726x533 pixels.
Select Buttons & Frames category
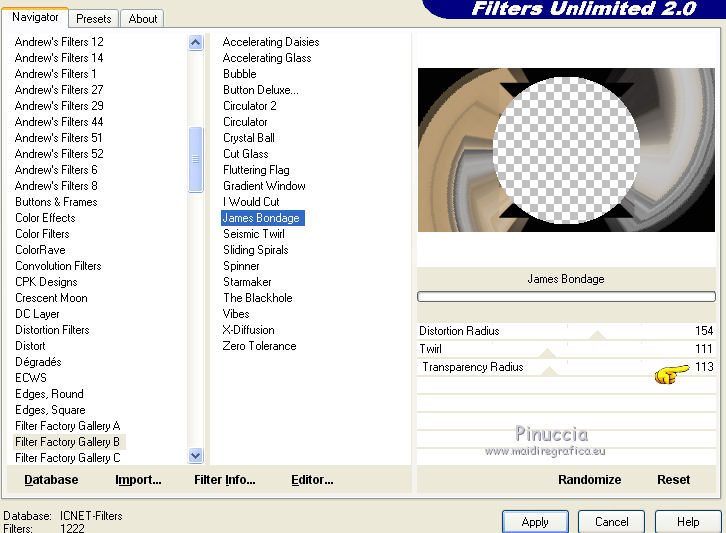[x=56, y=202]
